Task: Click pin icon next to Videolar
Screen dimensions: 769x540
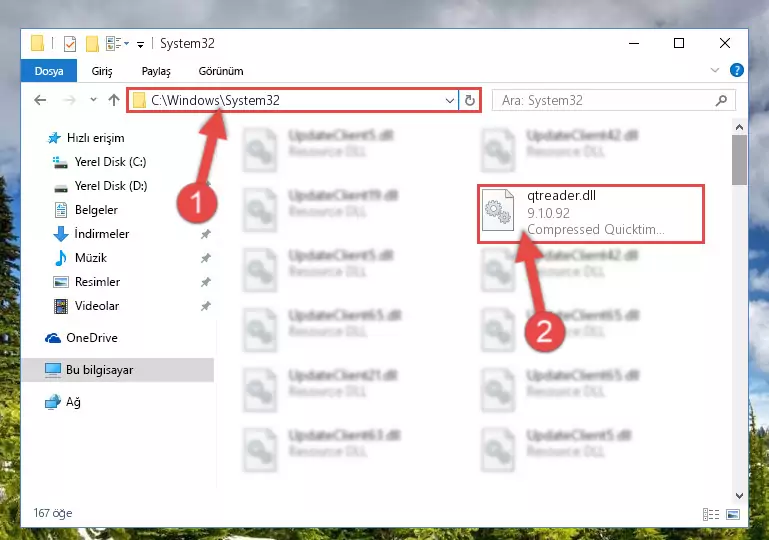Action: click(205, 306)
